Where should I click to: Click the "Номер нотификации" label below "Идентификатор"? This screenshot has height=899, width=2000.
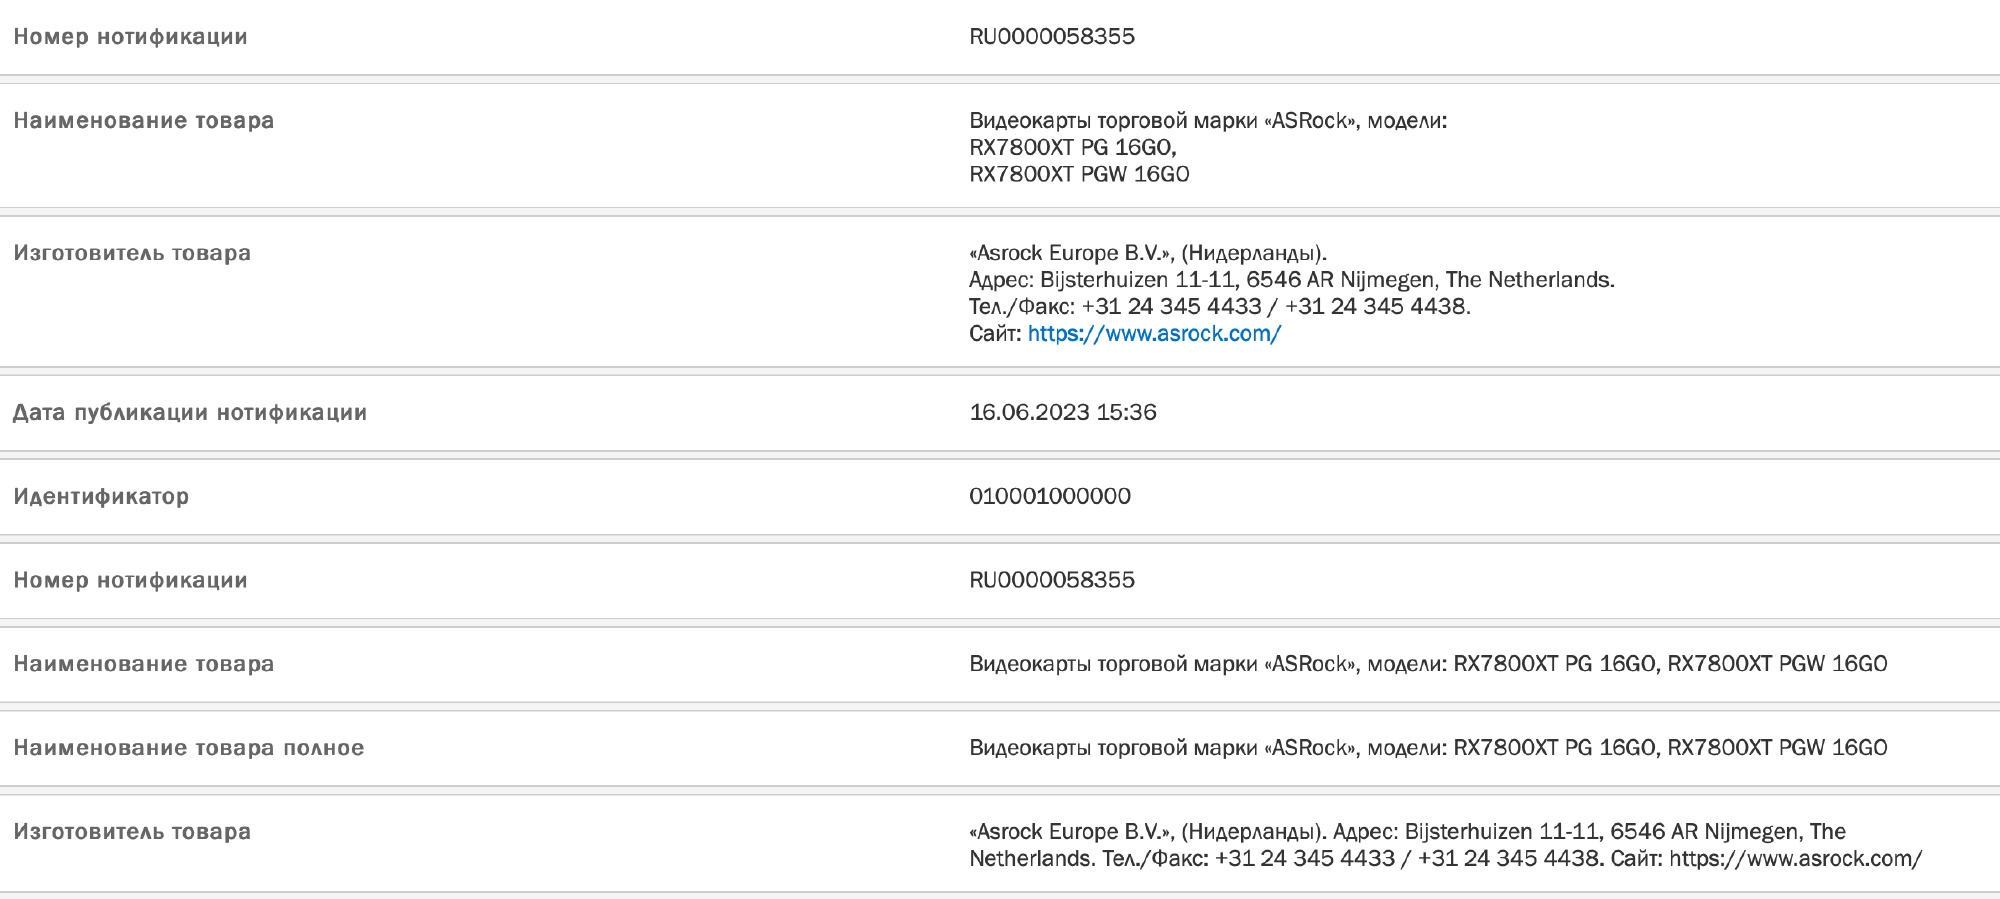pyautogui.click(x=130, y=580)
